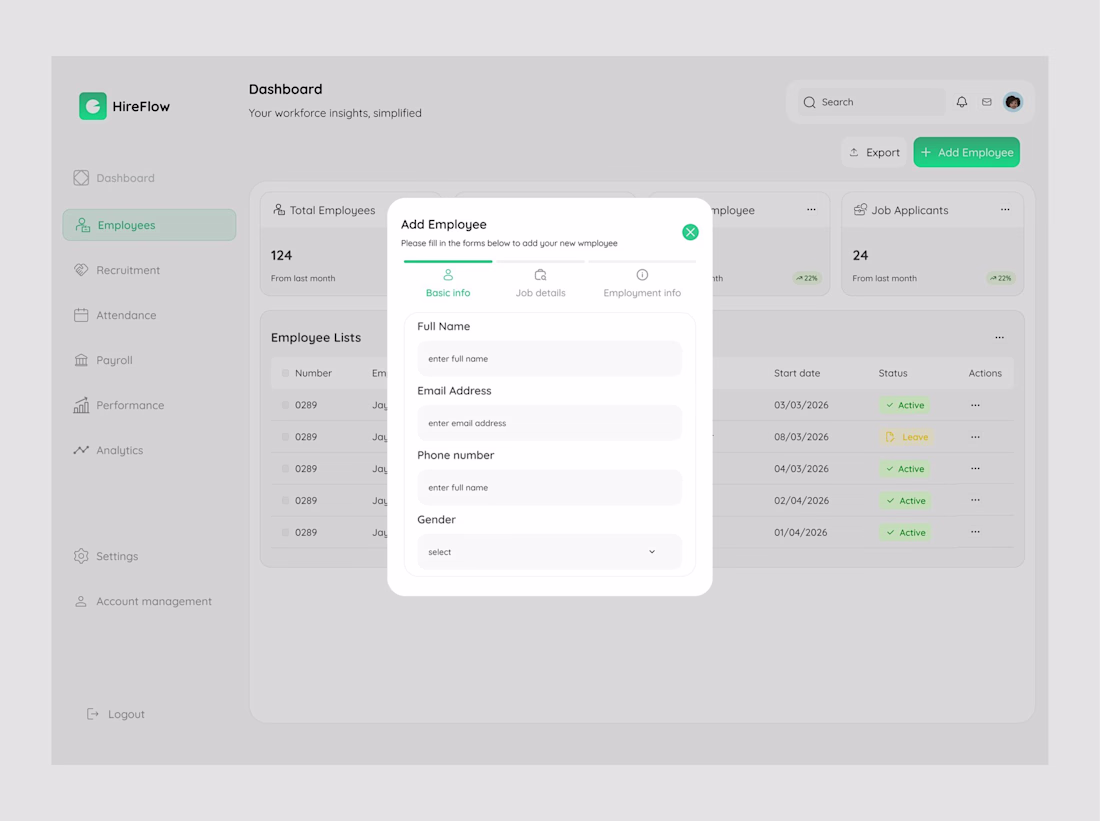Switch to the Basic info tab

click(448, 283)
